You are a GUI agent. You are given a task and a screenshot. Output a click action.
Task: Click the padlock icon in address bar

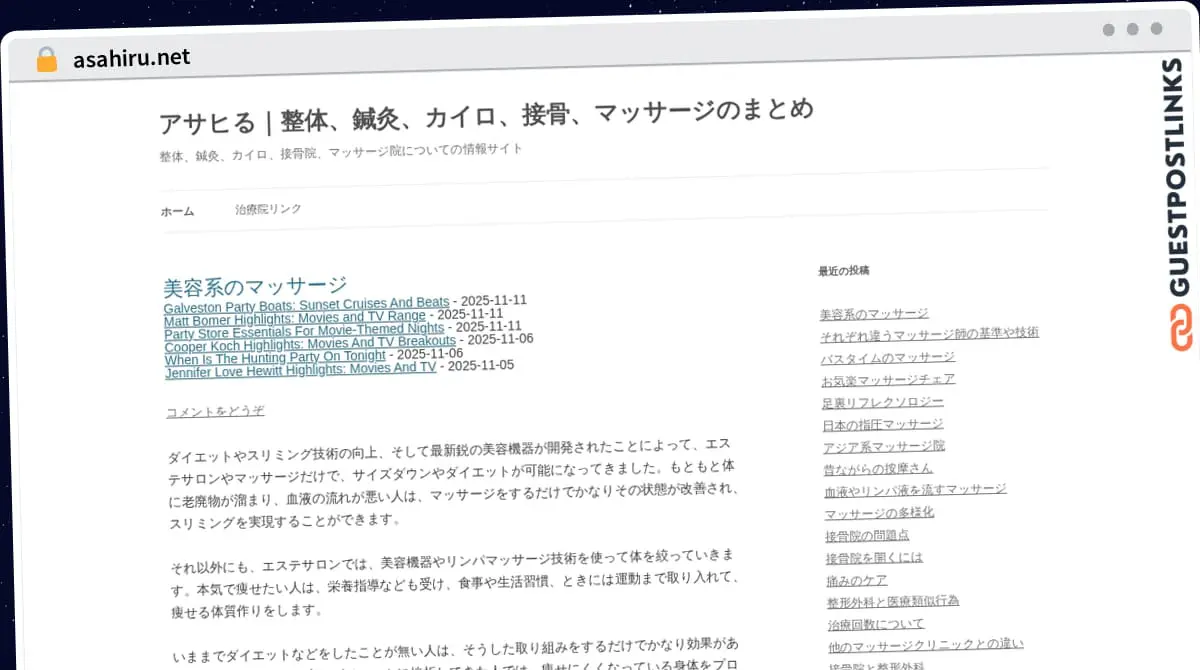tap(46, 60)
